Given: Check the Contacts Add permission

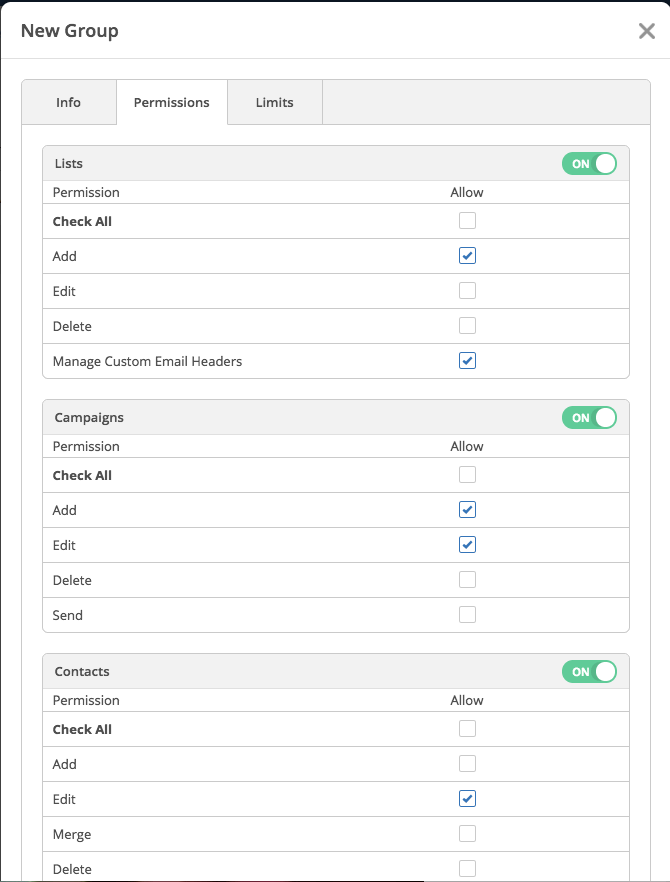Looking at the screenshot, I should 467,764.
